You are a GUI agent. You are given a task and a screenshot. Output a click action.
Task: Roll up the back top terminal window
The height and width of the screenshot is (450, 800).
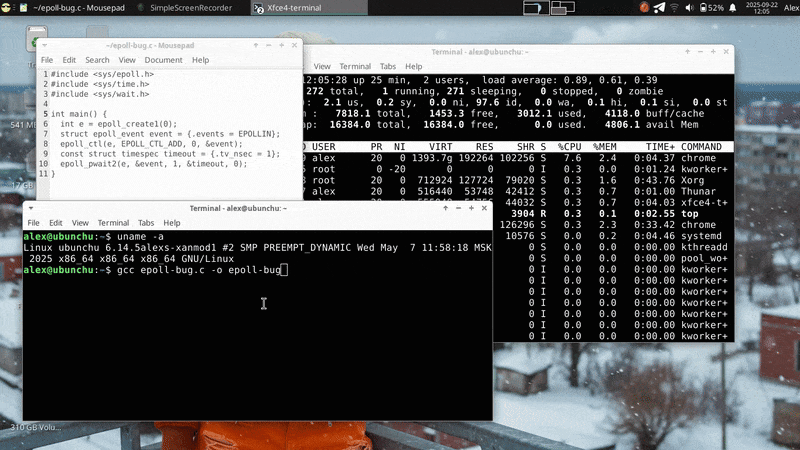click(x=687, y=52)
